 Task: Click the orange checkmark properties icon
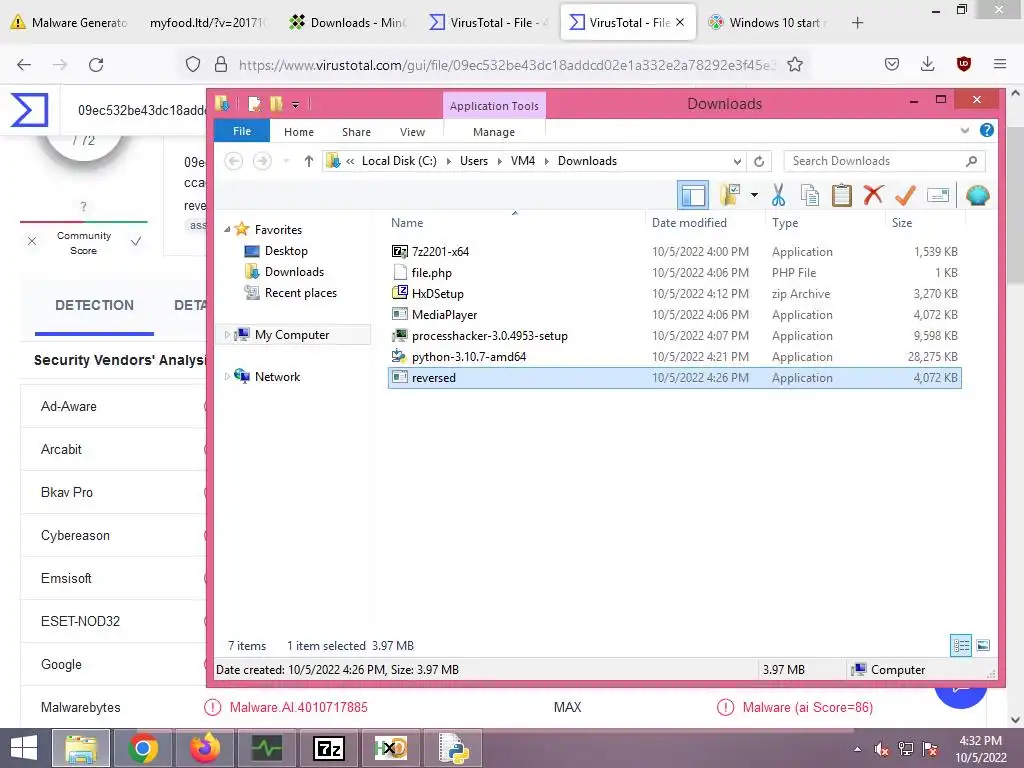coord(905,195)
